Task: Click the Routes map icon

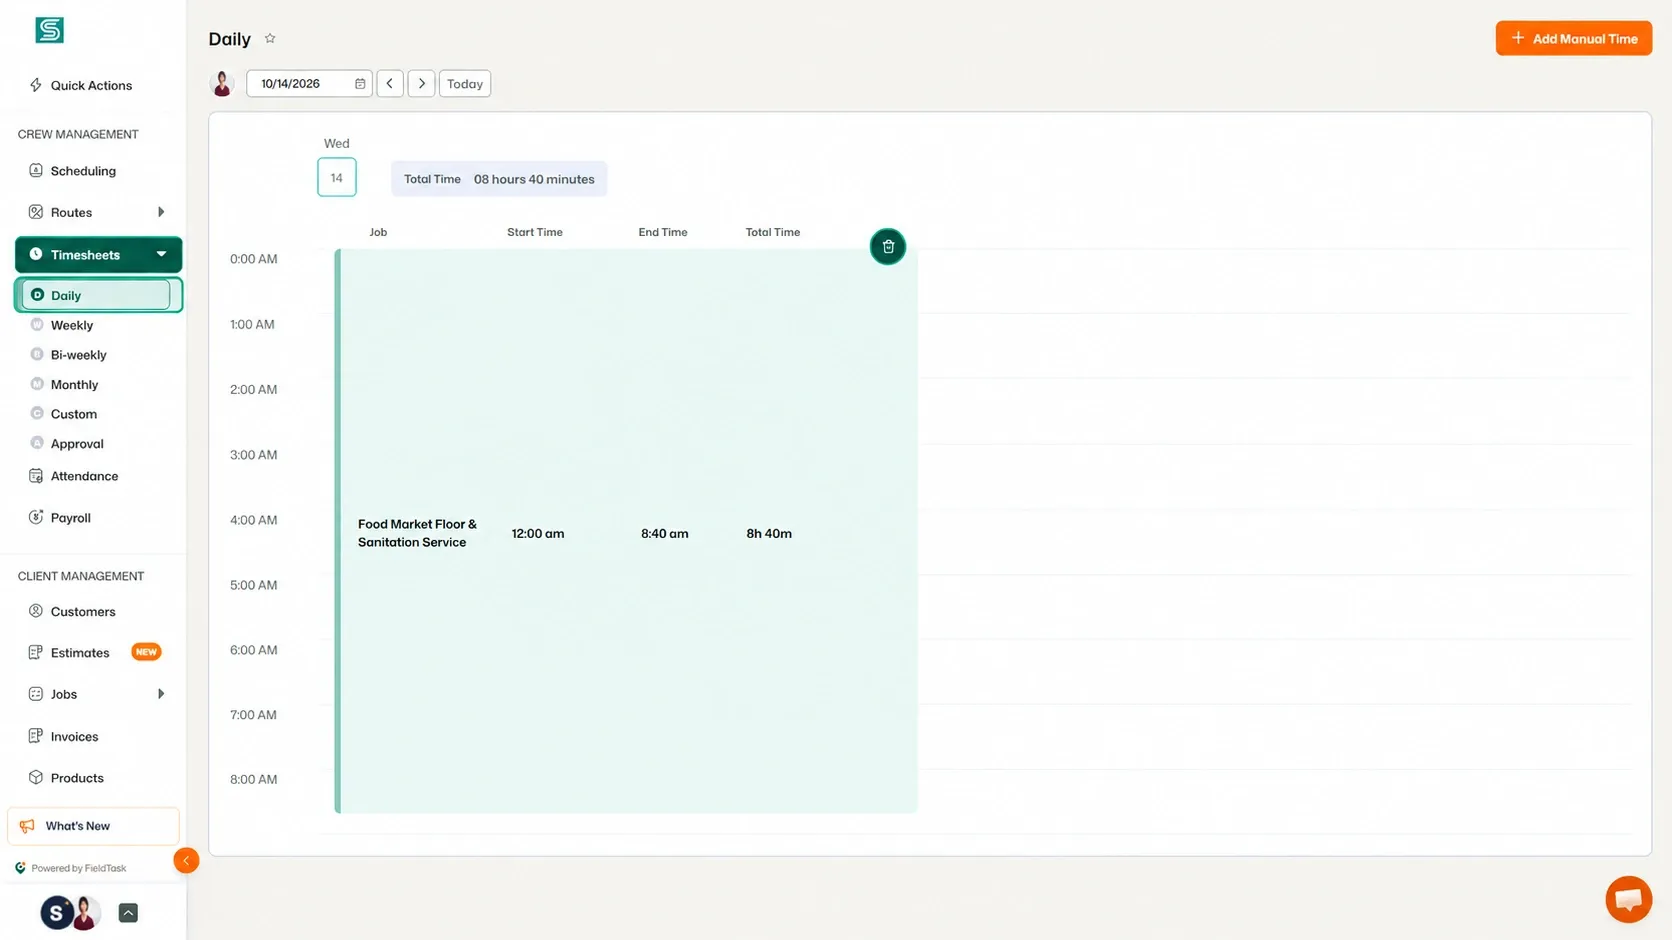Action: tap(36, 212)
